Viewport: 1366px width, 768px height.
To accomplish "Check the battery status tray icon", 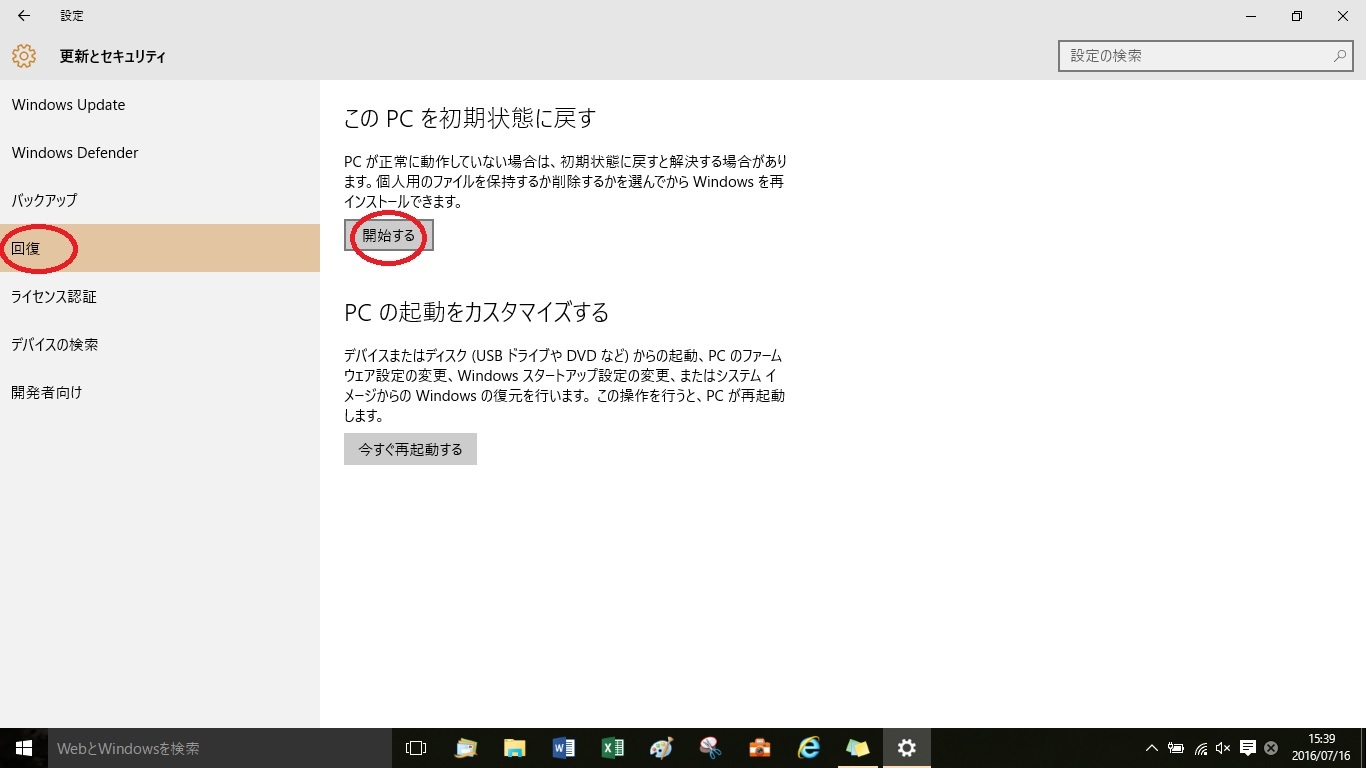I will pos(1176,748).
